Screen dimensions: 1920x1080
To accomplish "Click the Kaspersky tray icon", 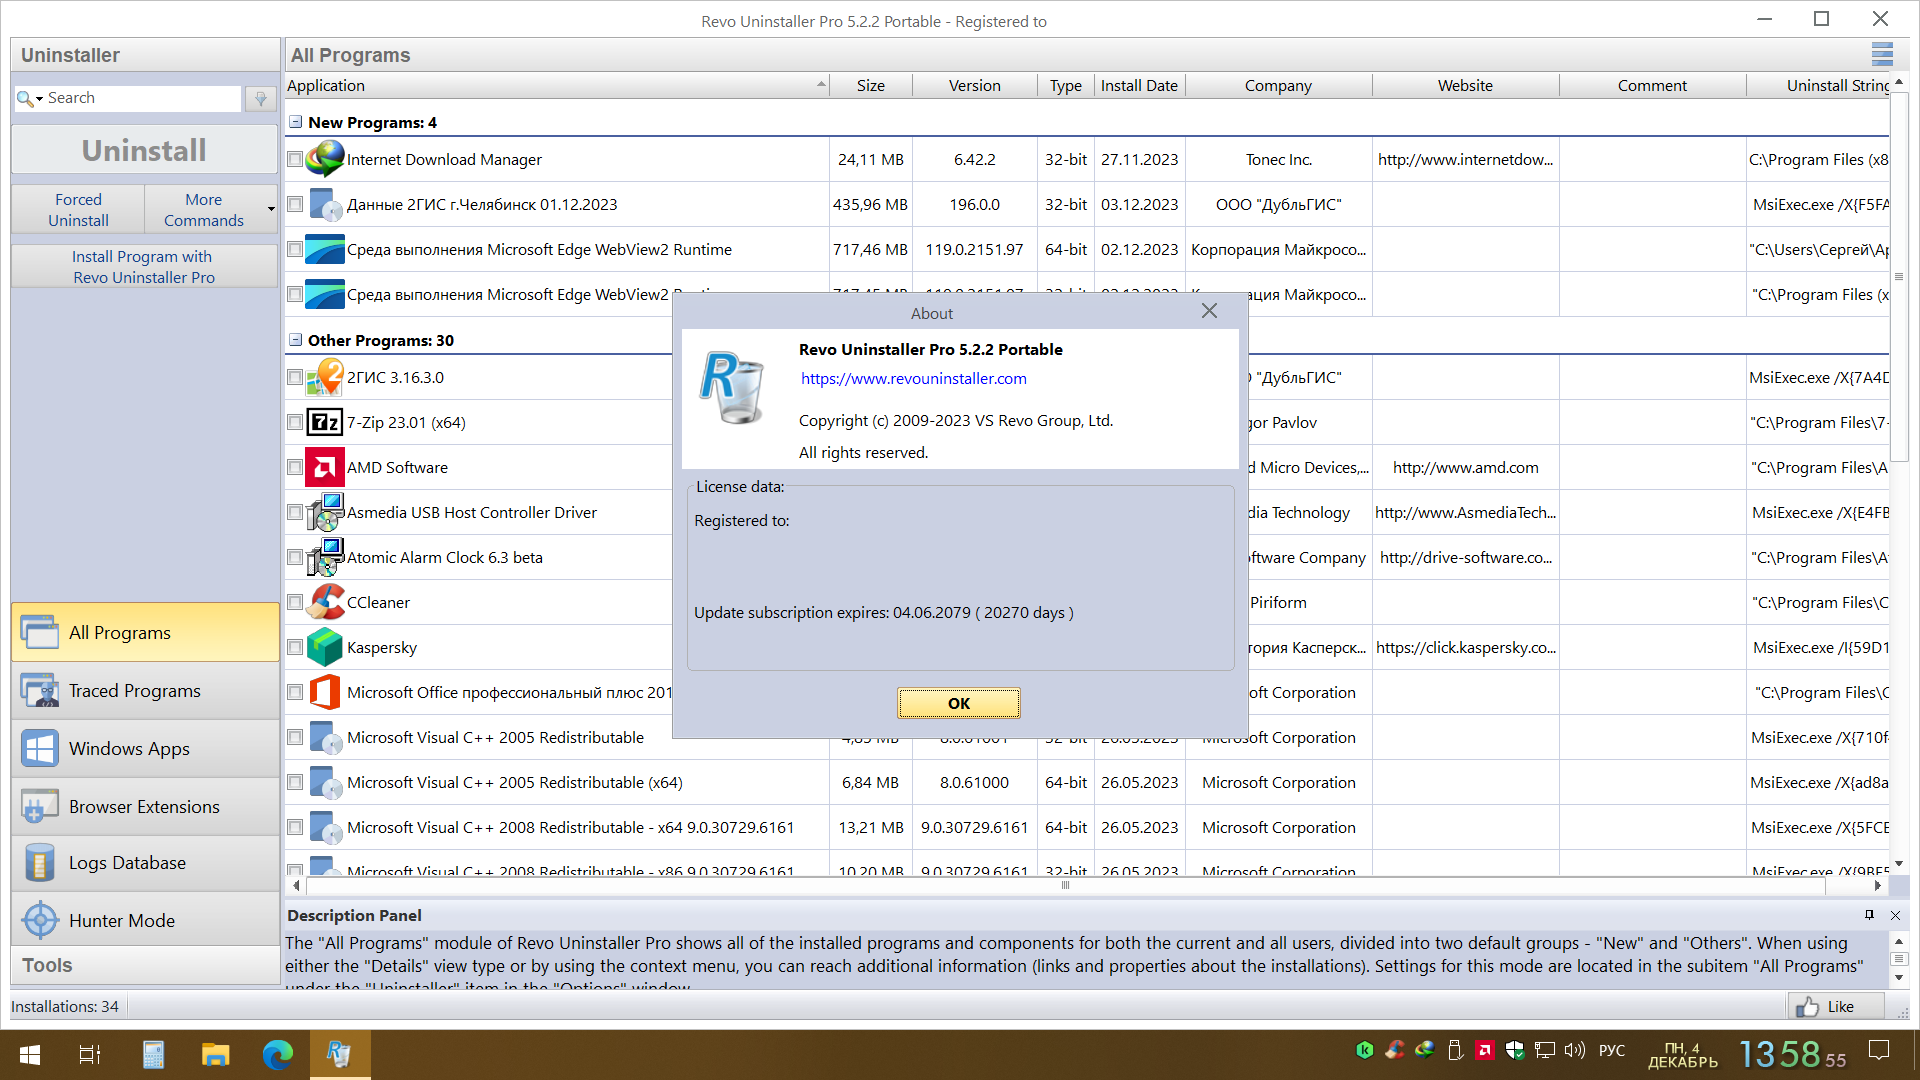I will 1364,1050.
